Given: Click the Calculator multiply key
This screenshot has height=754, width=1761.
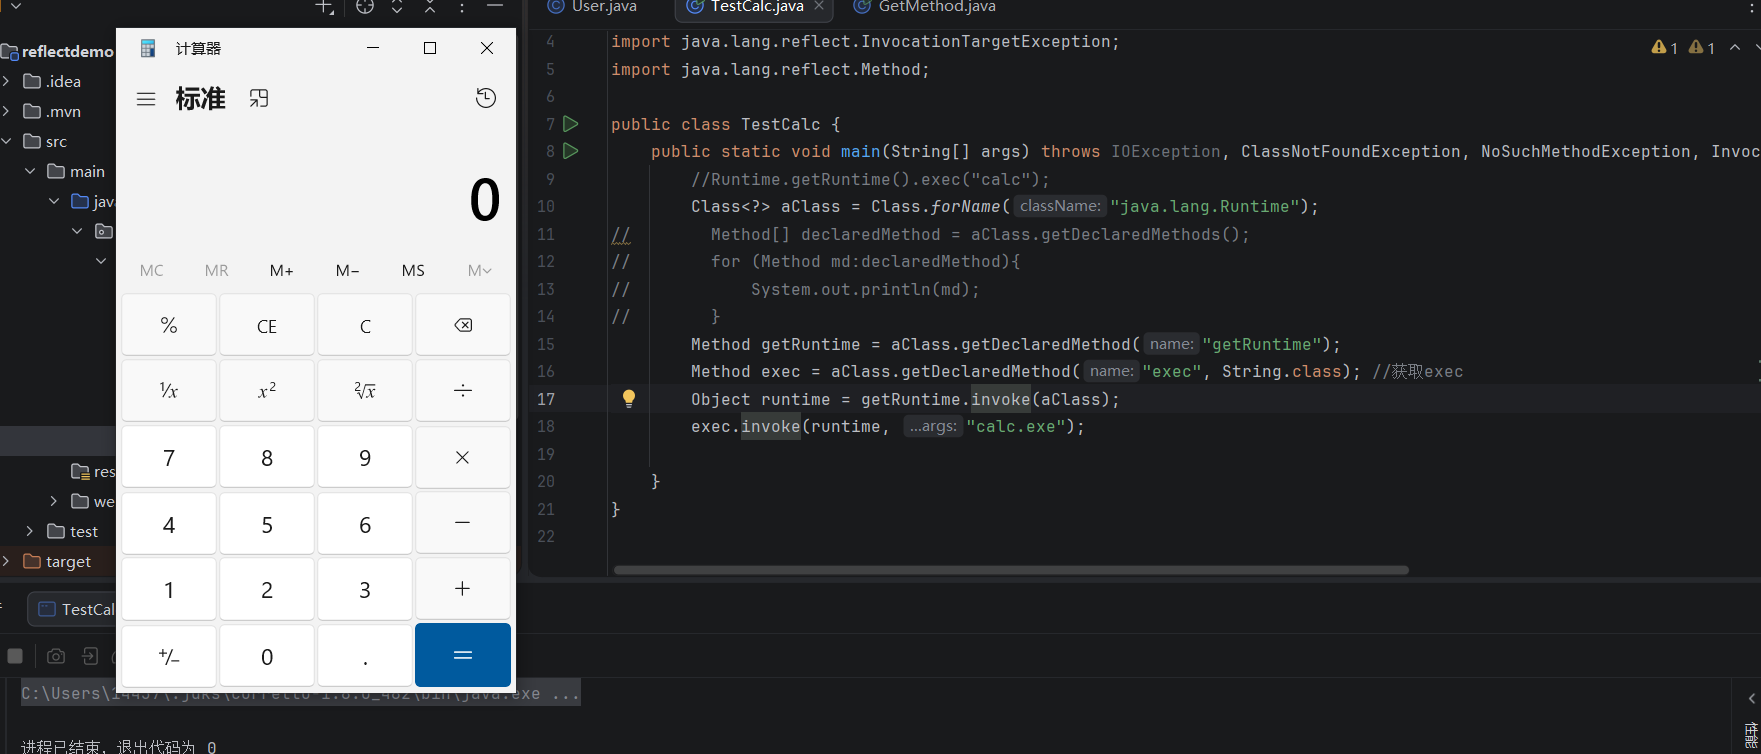Looking at the screenshot, I should (463, 457).
